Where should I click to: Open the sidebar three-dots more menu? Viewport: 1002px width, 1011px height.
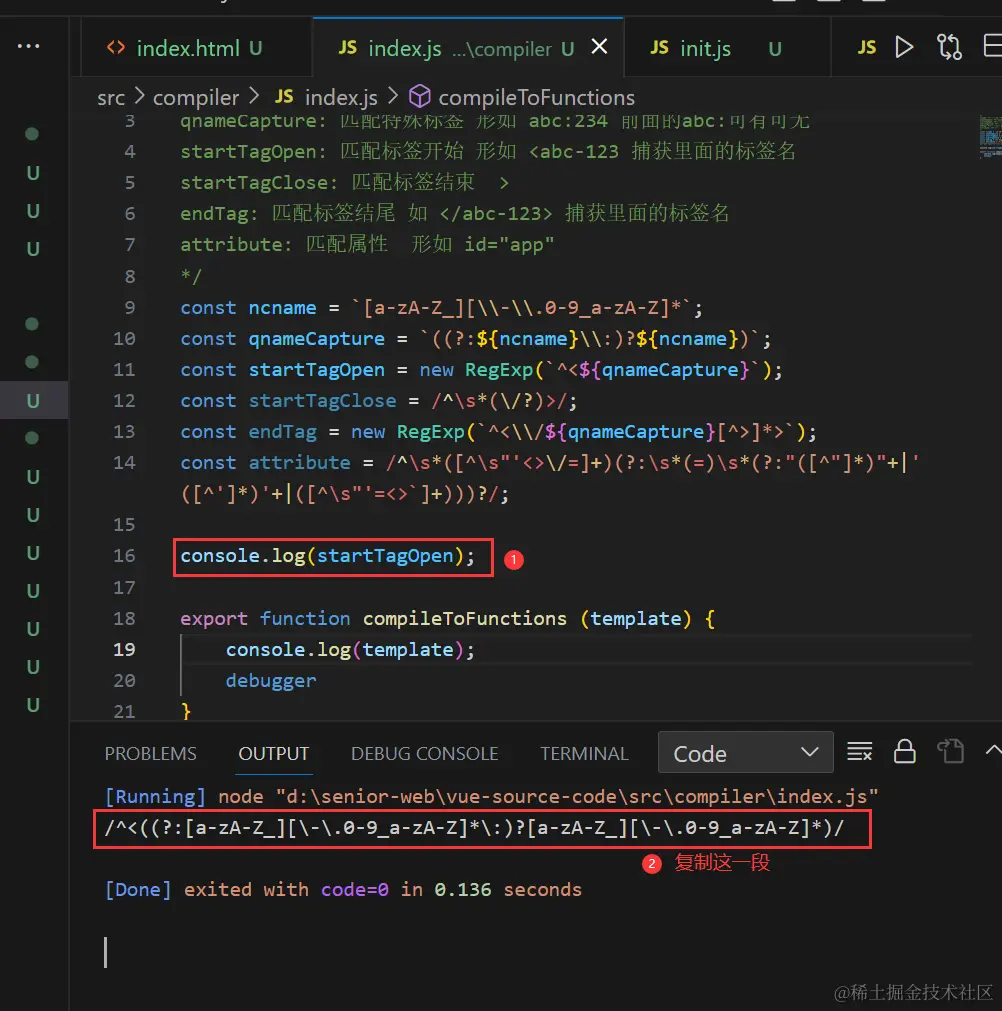(x=28, y=46)
